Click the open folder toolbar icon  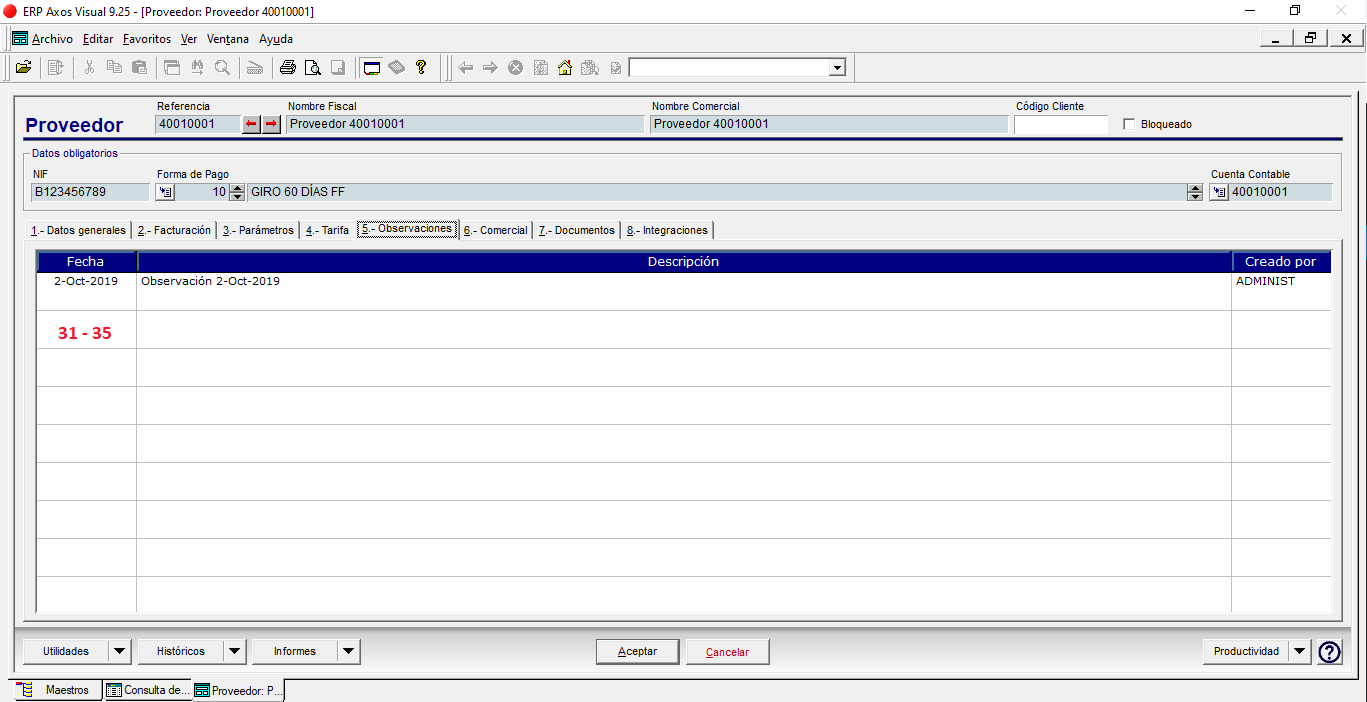[23, 68]
